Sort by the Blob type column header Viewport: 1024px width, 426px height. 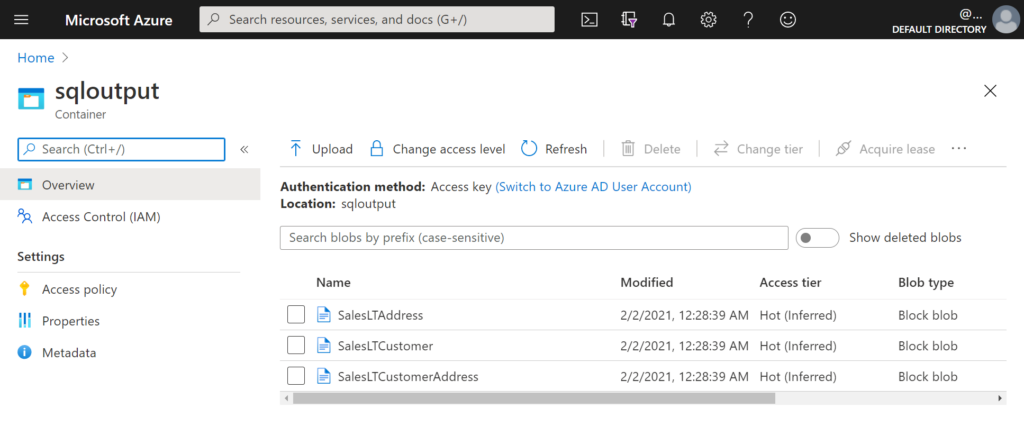pyautogui.click(x=926, y=282)
